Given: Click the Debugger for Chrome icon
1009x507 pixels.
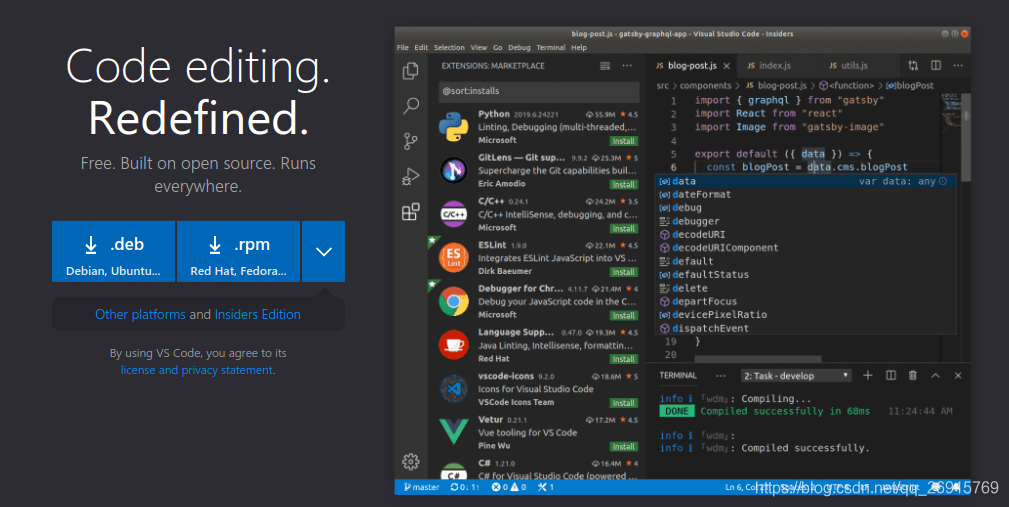Looking at the screenshot, I should (454, 302).
